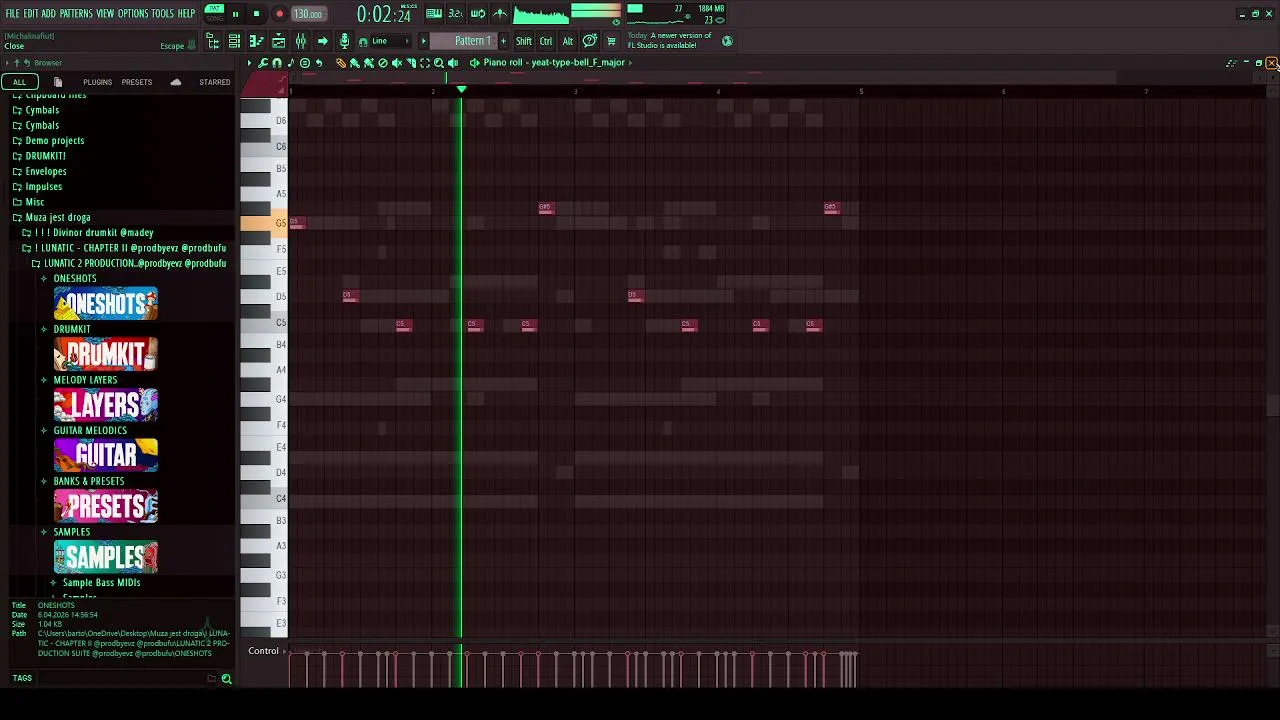
Task: Select the mute tool in piano roll
Action: pyautogui.click(x=397, y=63)
